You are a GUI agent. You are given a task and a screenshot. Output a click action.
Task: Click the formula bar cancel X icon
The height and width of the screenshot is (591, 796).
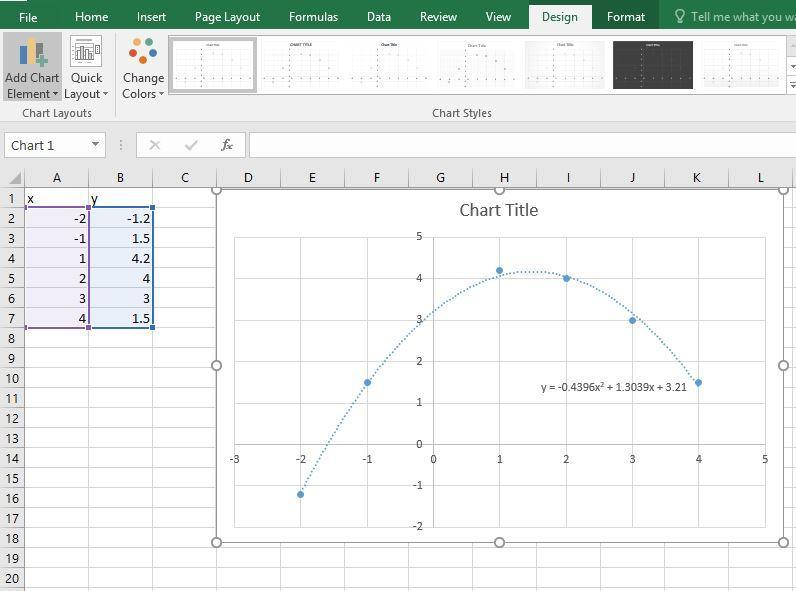click(x=155, y=145)
